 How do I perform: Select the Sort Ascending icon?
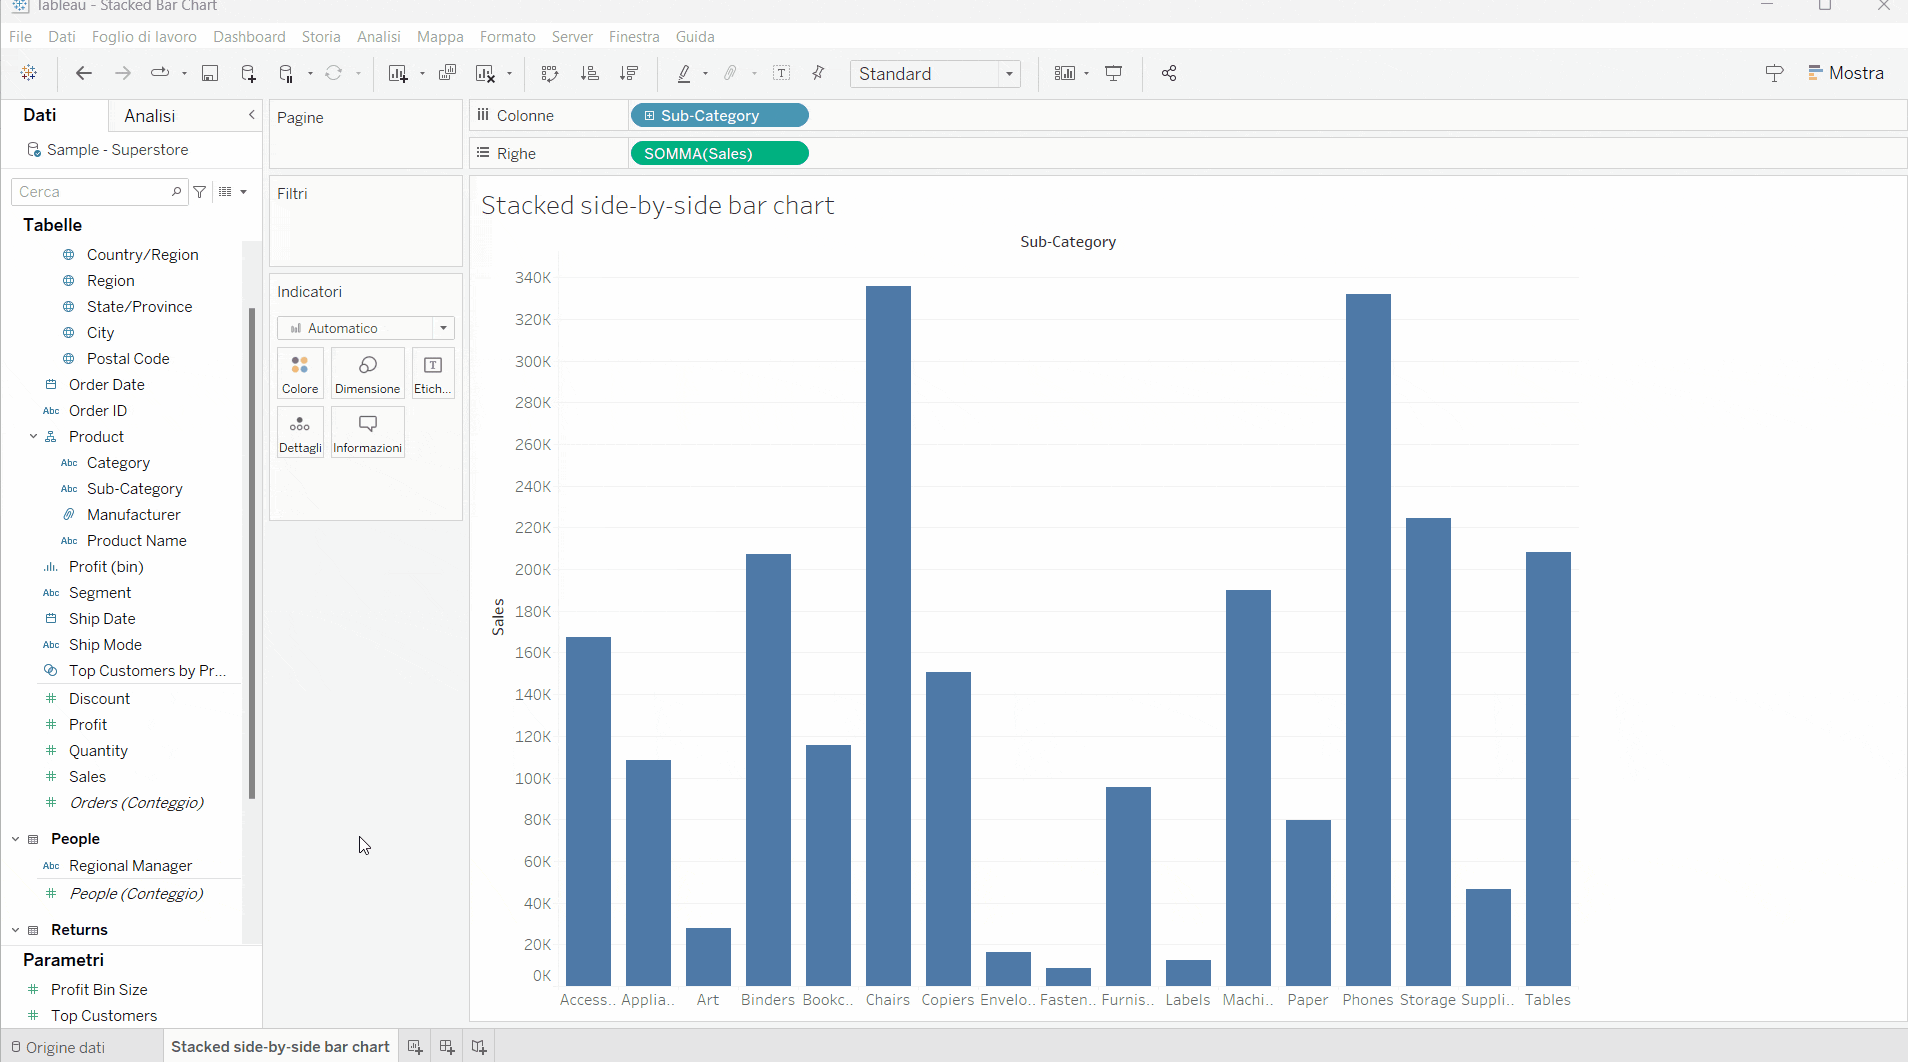coord(591,73)
